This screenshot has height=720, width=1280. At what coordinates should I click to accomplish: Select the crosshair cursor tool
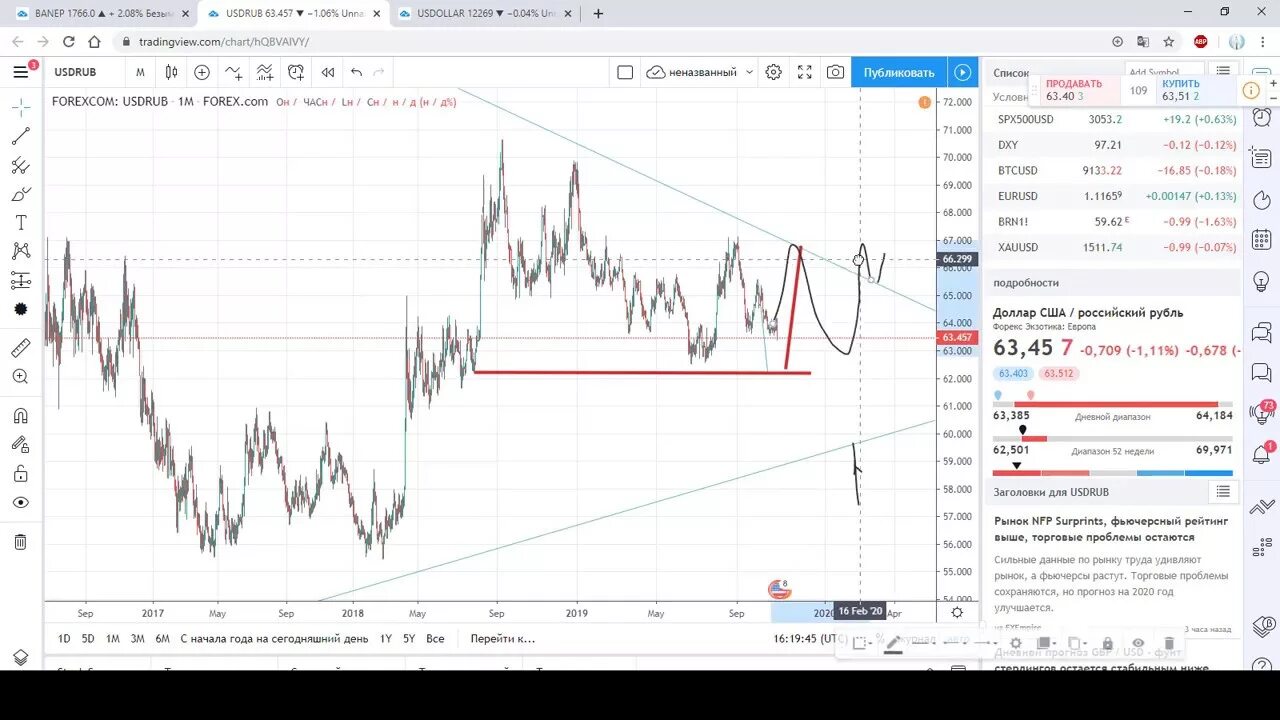pyautogui.click(x=20, y=107)
